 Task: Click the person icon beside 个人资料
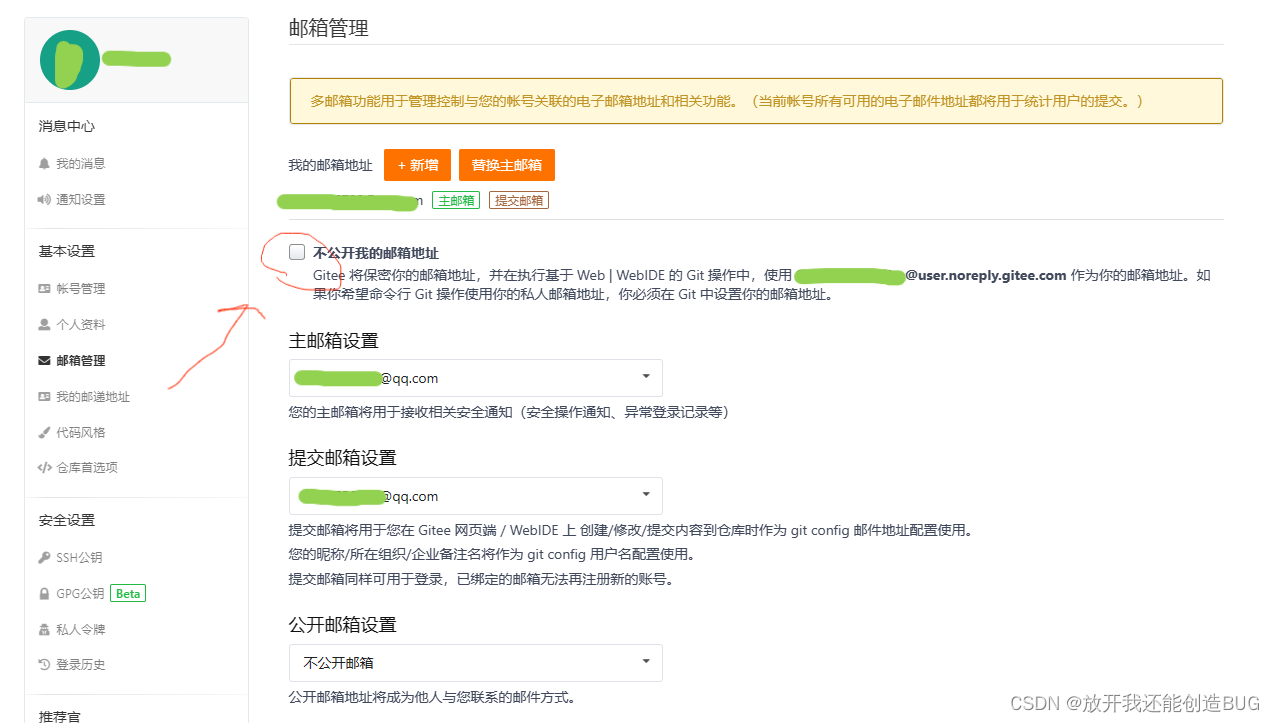[44, 324]
